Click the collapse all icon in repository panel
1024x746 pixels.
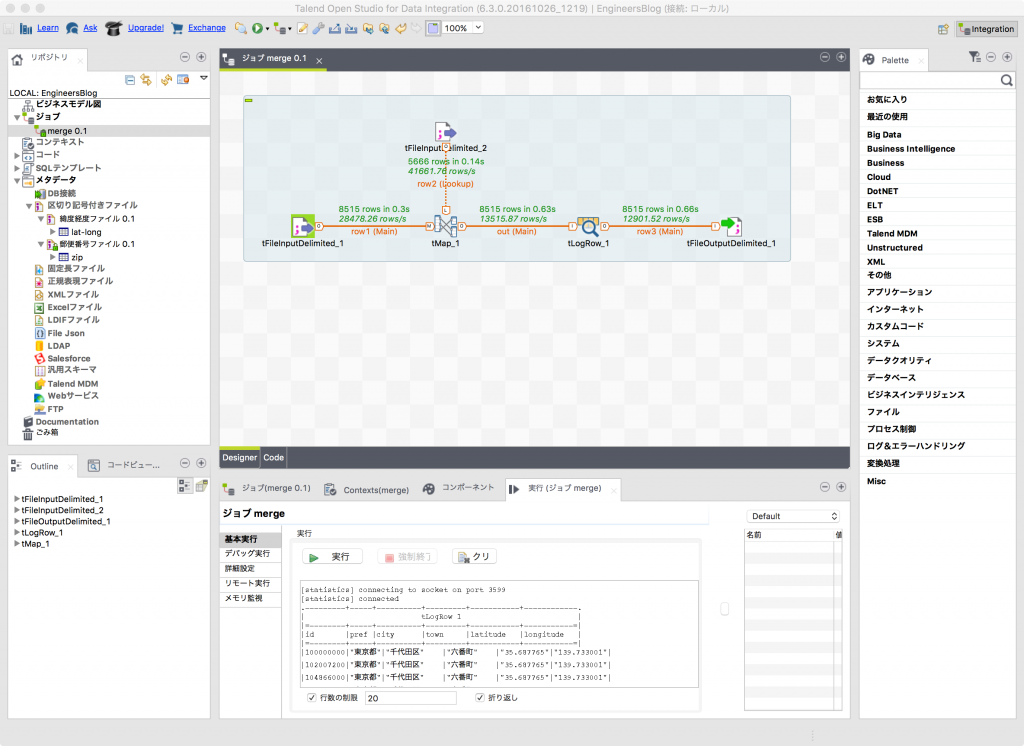[x=130, y=80]
